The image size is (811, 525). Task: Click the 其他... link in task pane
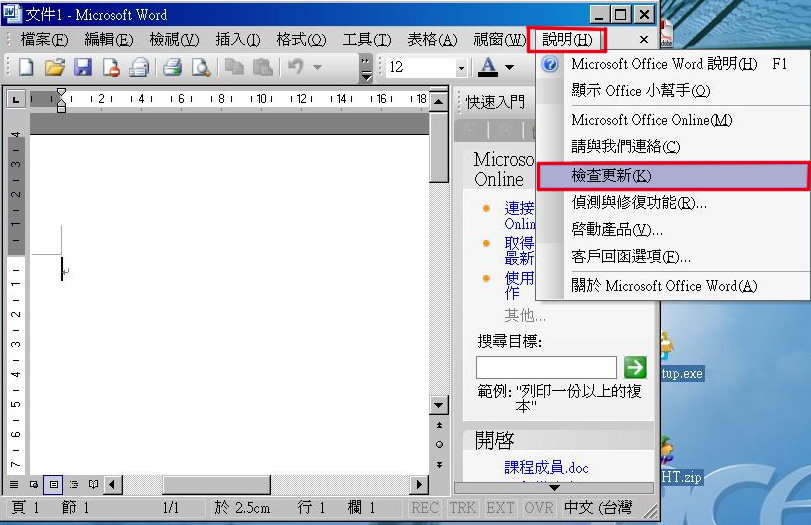[524, 315]
